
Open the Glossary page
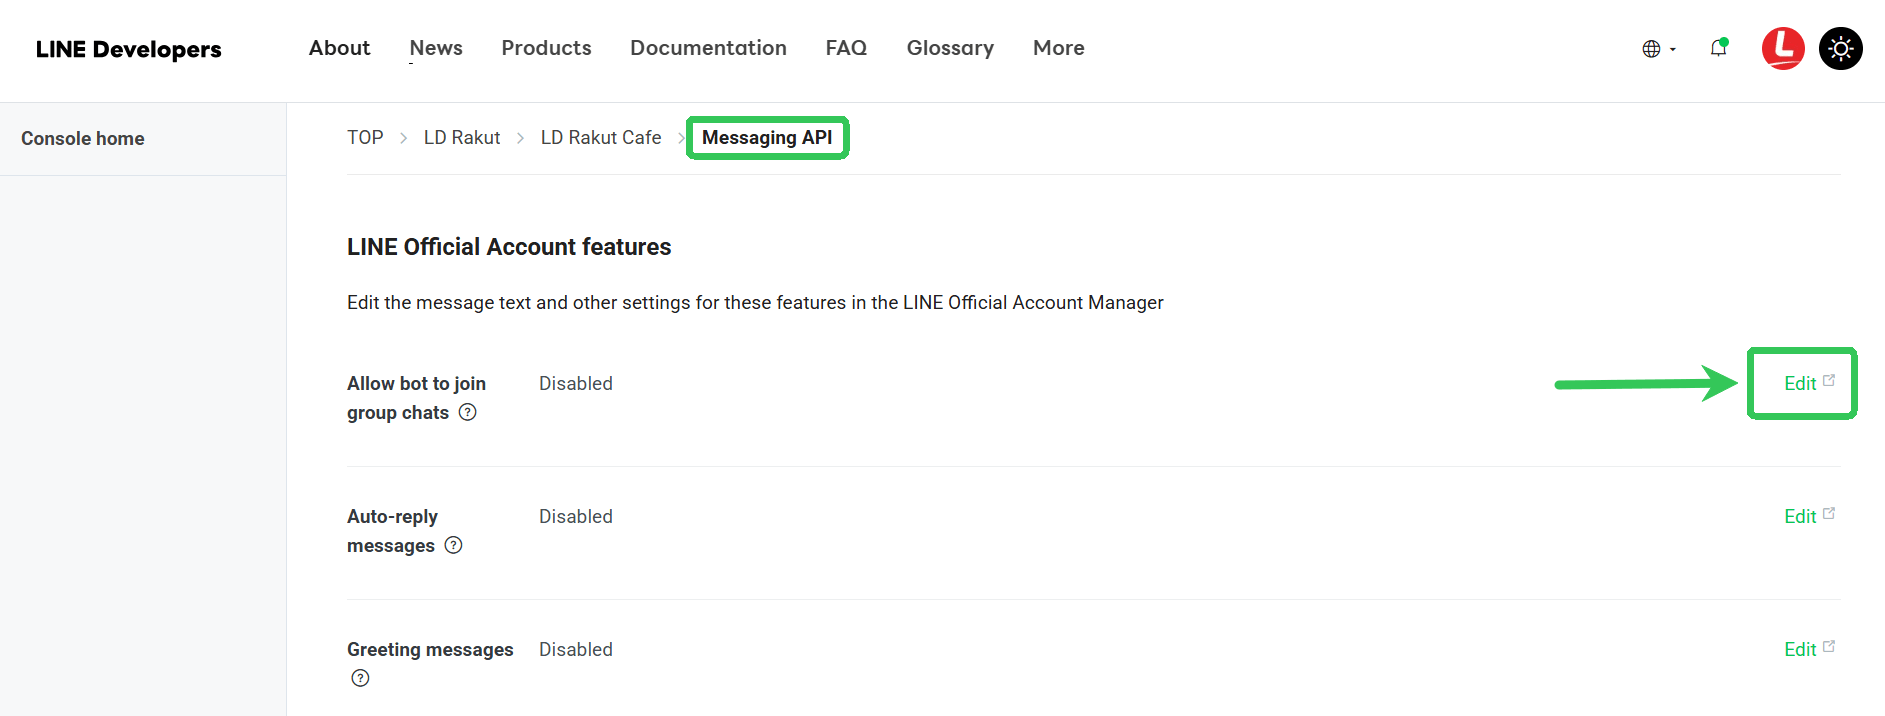pyautogui.click(x=950, y=48)
